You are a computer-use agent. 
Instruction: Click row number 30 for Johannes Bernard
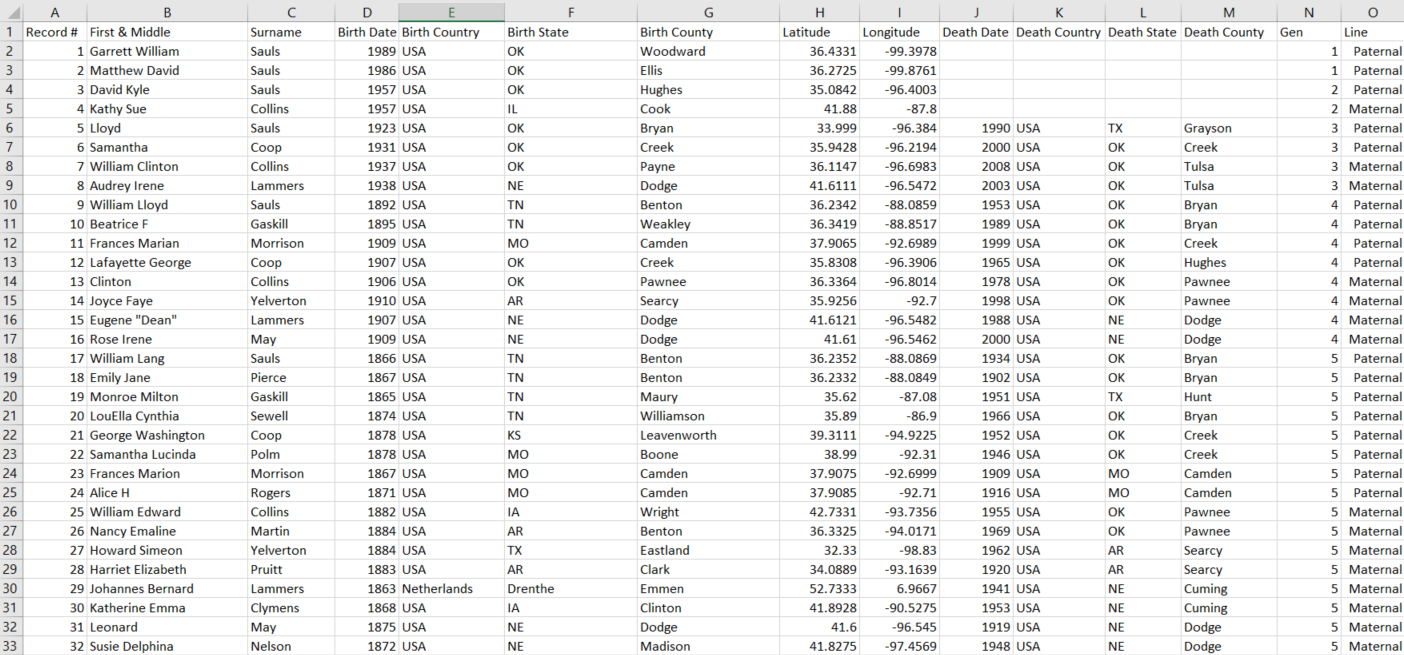coord(13,588)
